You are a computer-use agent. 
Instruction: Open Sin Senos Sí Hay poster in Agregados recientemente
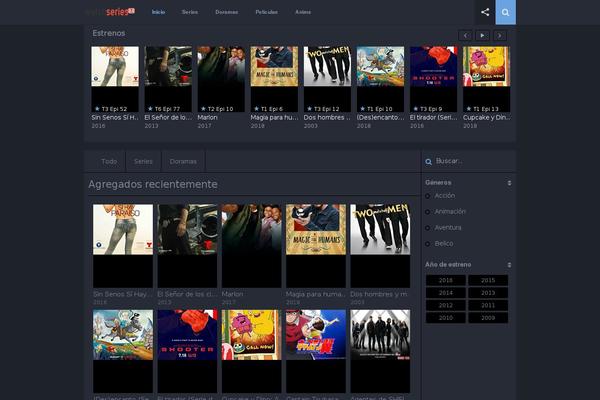point(123,246)
